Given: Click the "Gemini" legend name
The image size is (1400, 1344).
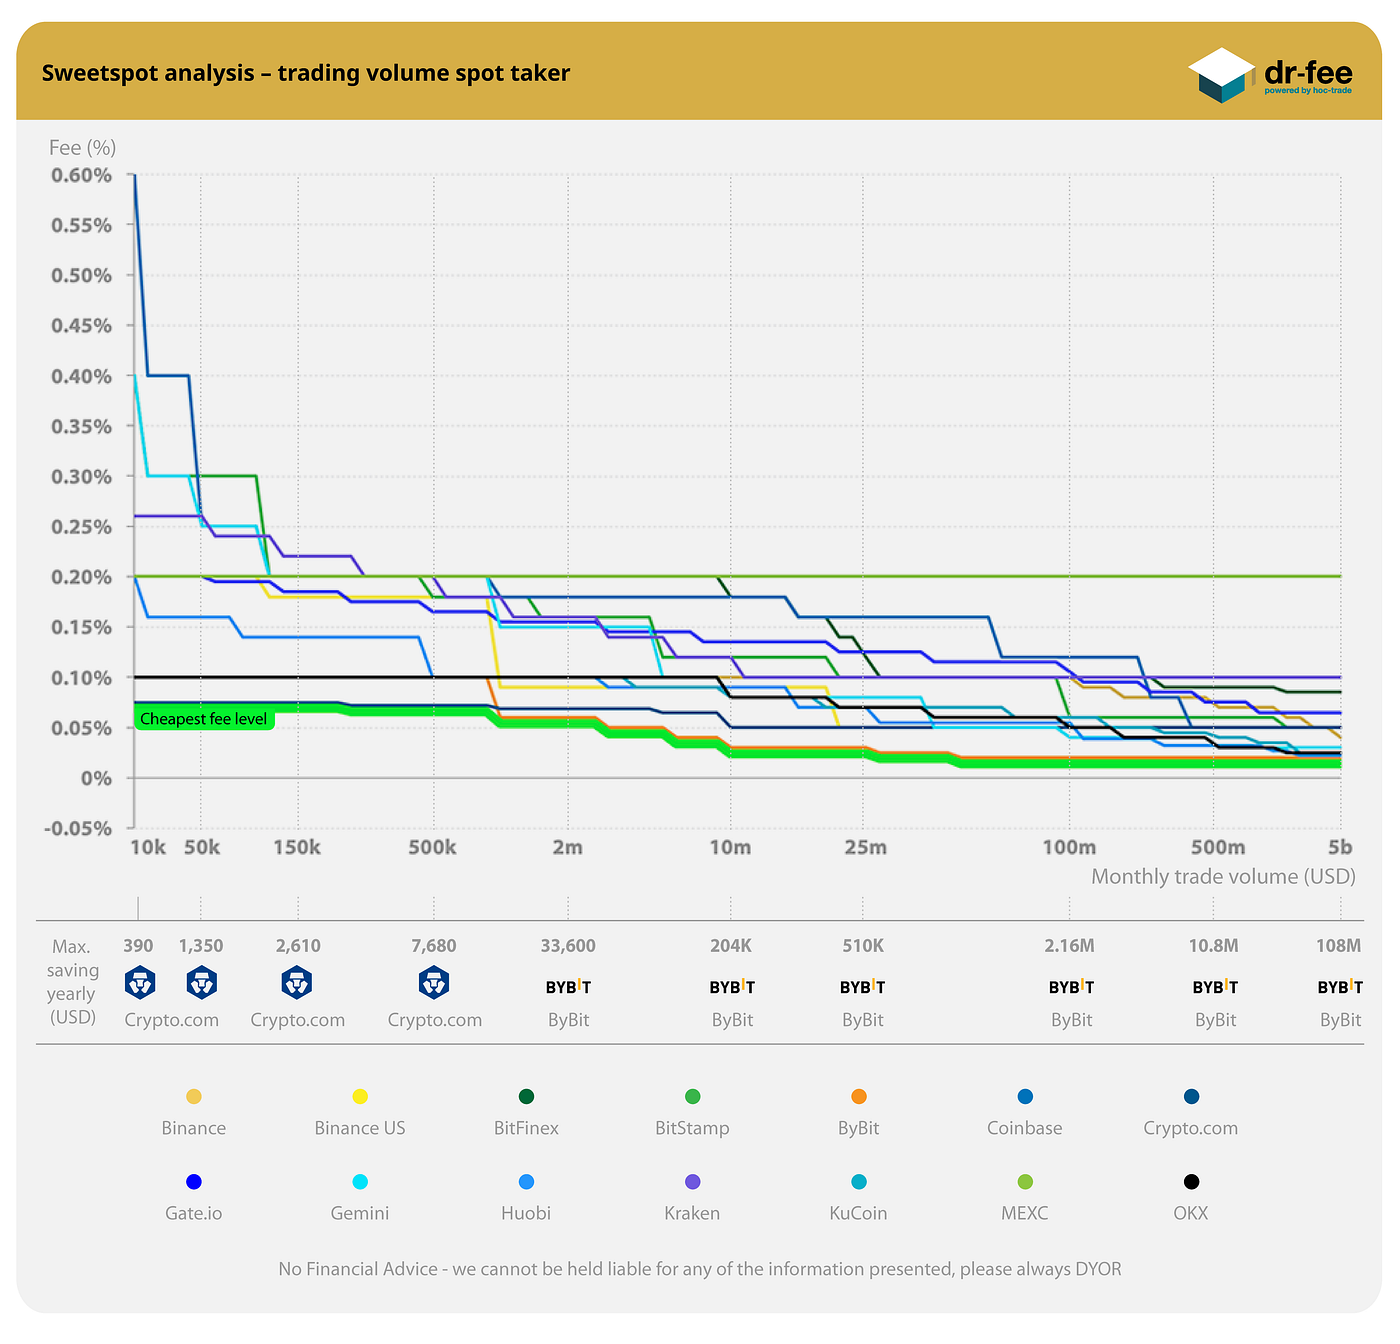Looking at the screenshot, I should pyautogui.click(x=360, y=1213).
